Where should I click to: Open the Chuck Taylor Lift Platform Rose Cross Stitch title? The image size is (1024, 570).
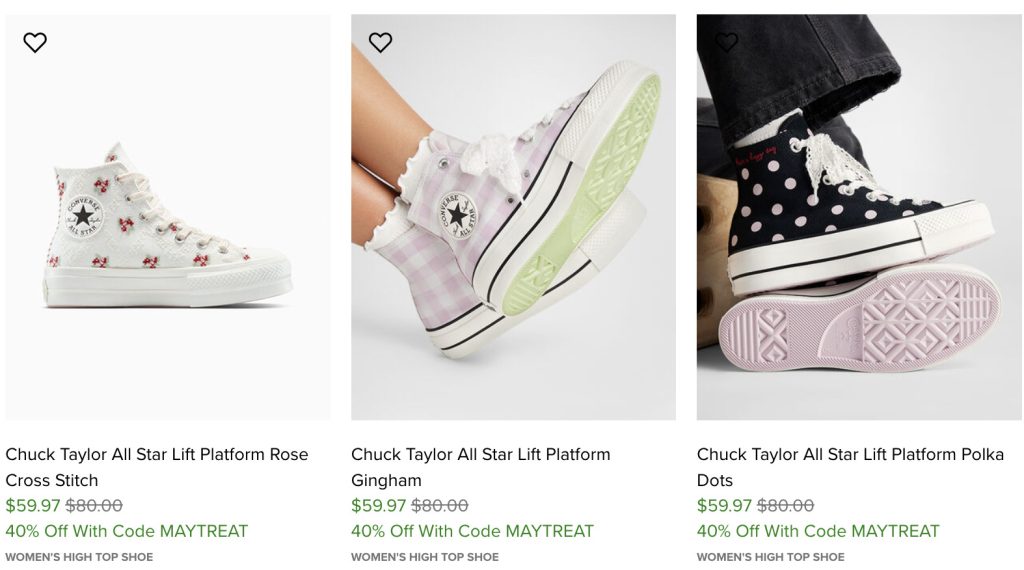click(156, 467)
